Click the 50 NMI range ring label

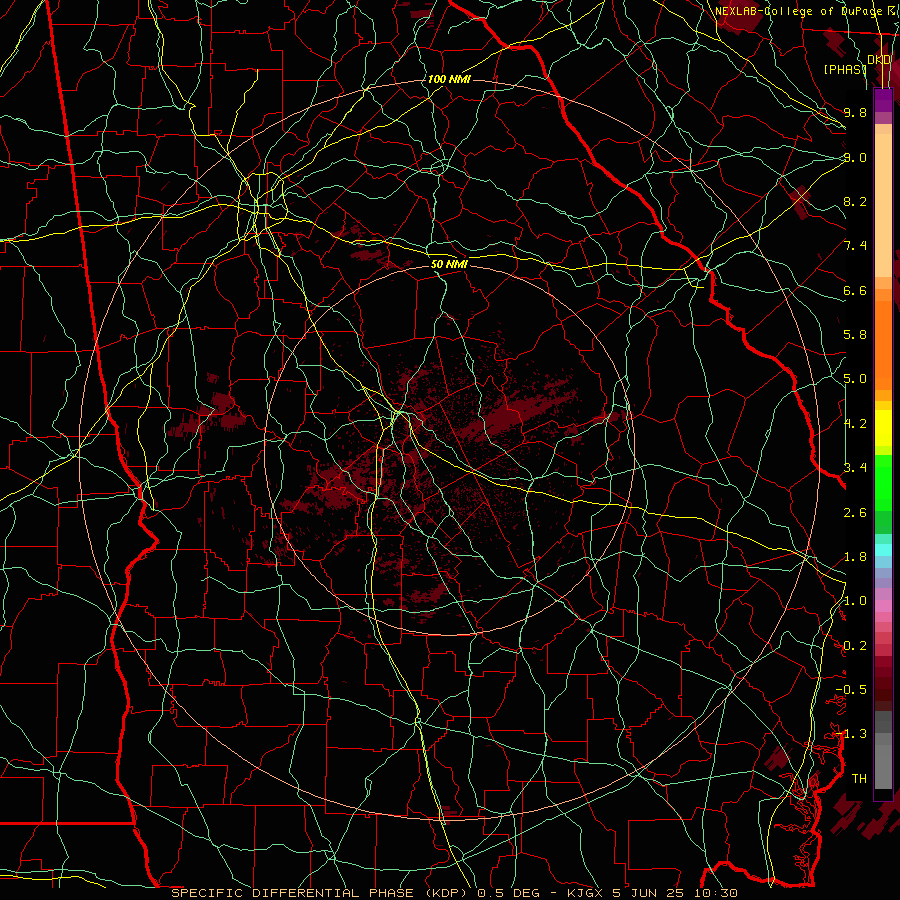449,264
